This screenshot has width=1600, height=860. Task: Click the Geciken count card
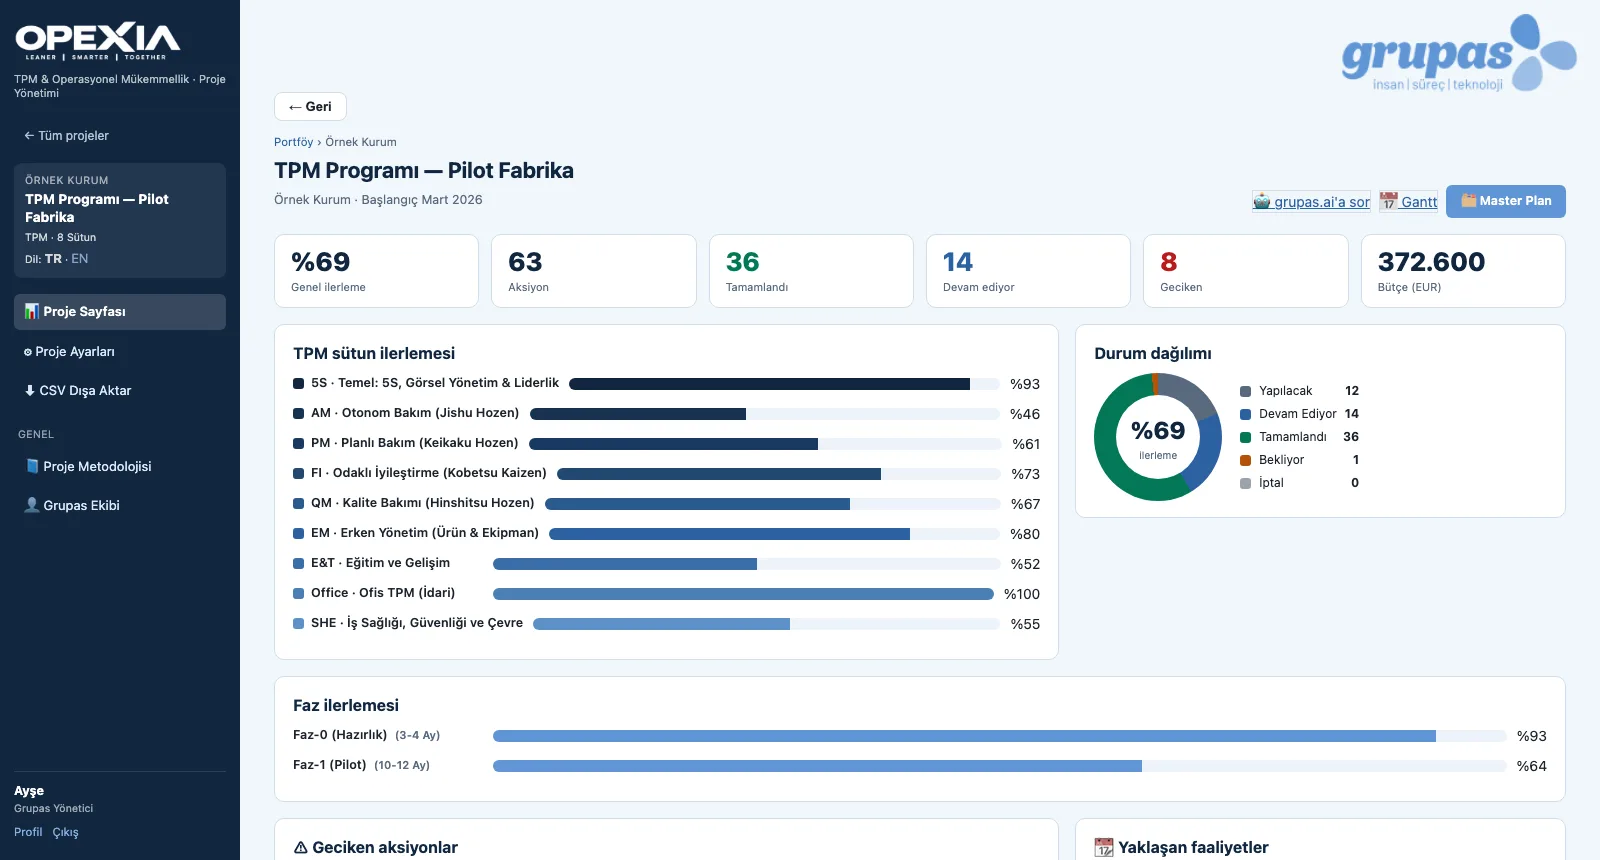(x=1246, y=271)
